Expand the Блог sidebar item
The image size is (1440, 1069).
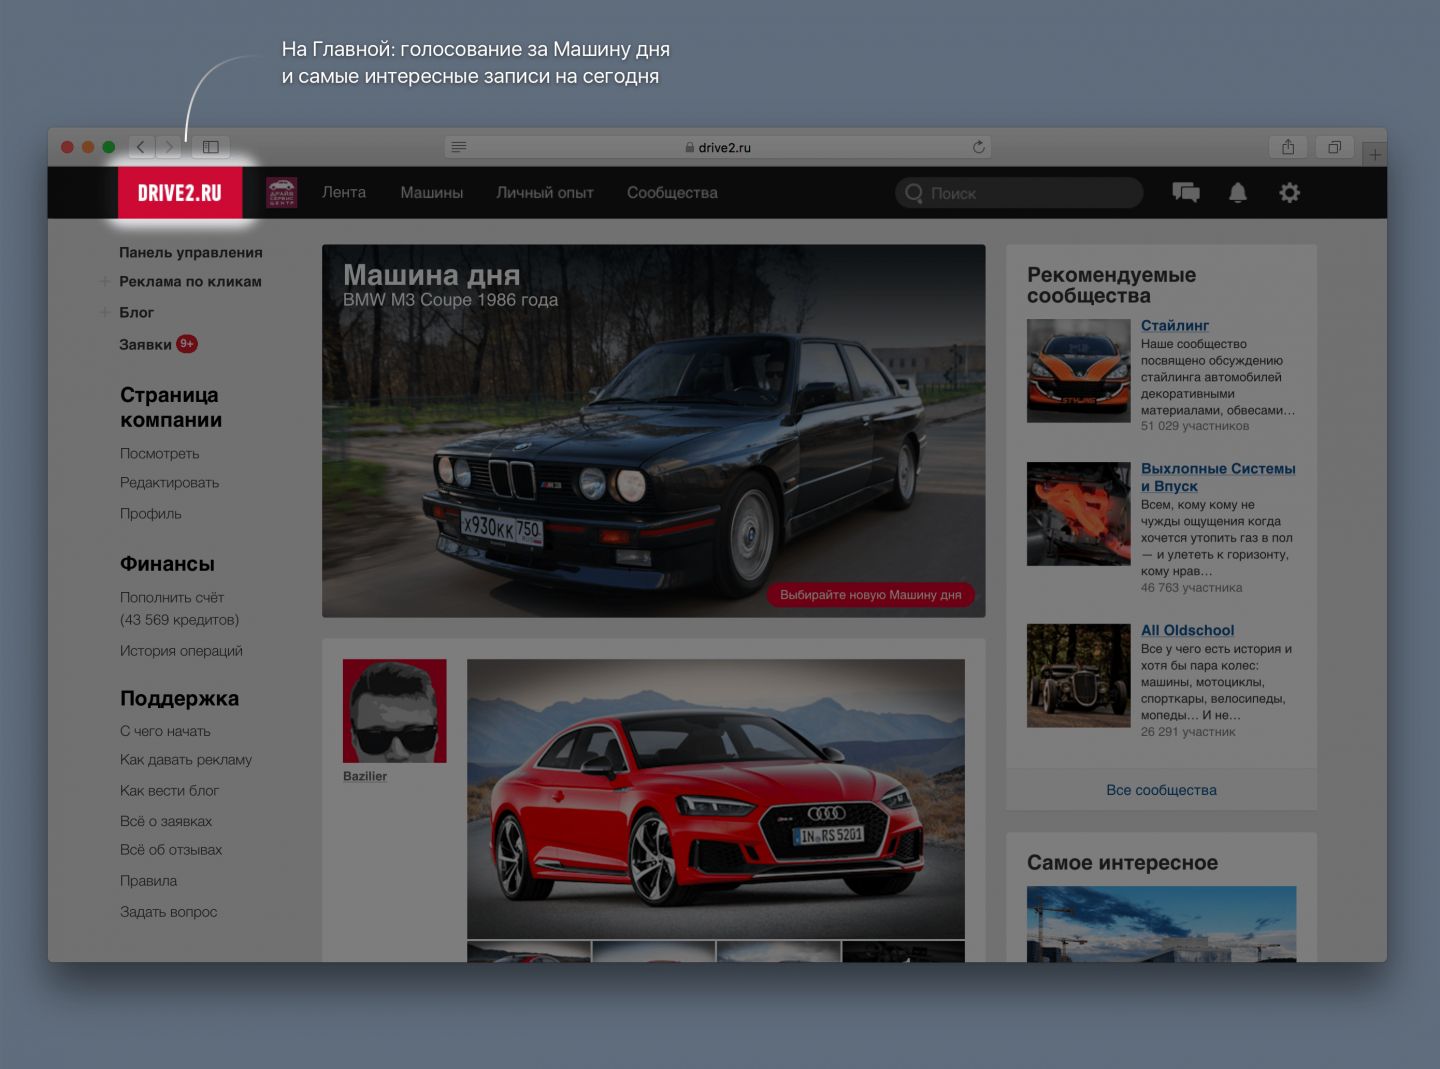(x=105, y=313)
